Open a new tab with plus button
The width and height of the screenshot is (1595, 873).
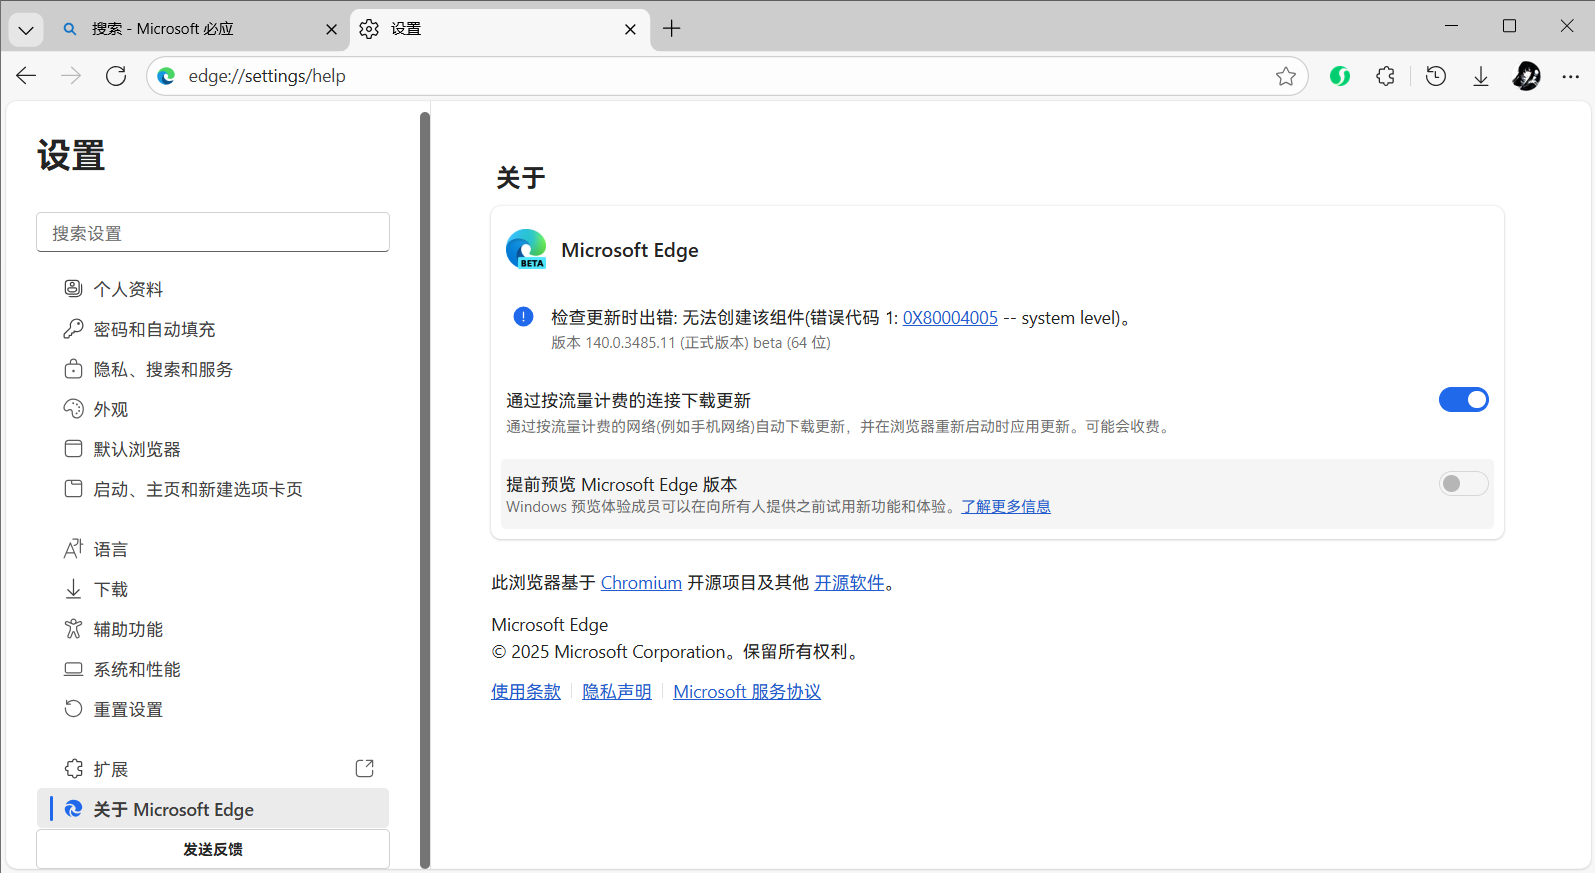(672, 29)
